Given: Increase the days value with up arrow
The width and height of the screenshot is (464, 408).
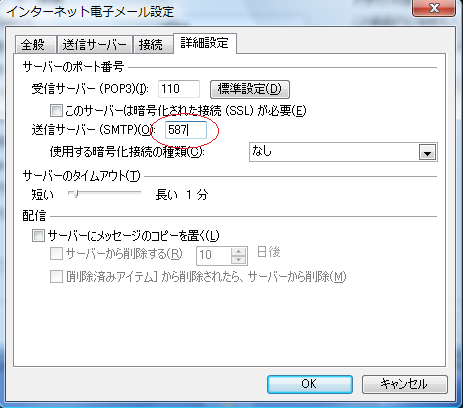Looking at the screenshot, I should [239, 251].
